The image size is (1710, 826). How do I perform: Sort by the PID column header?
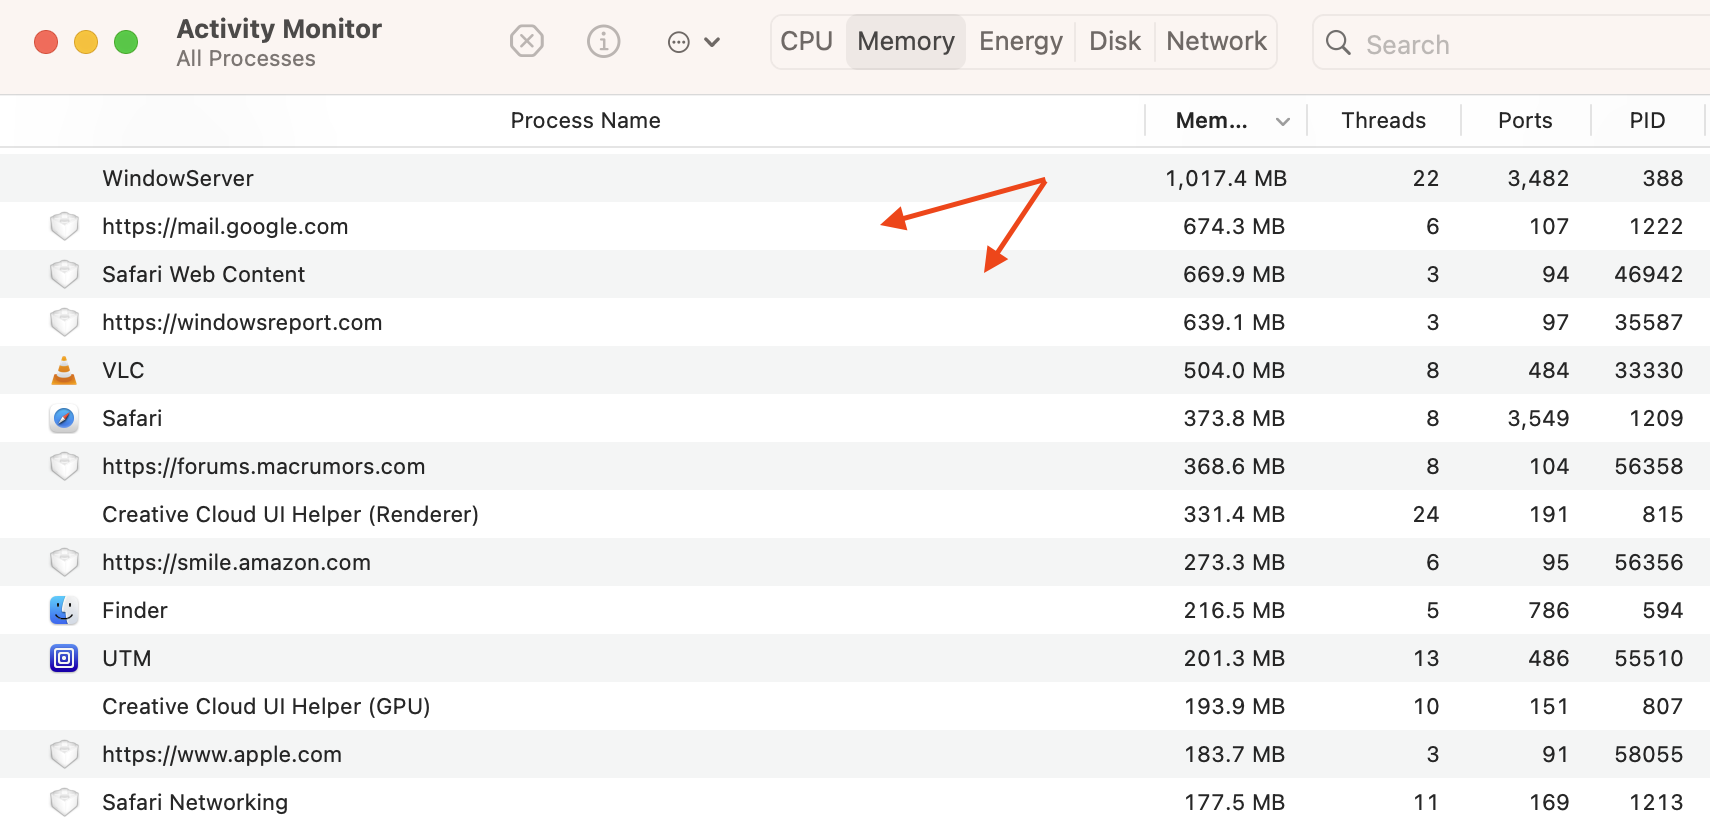[x=1646, y=121]
